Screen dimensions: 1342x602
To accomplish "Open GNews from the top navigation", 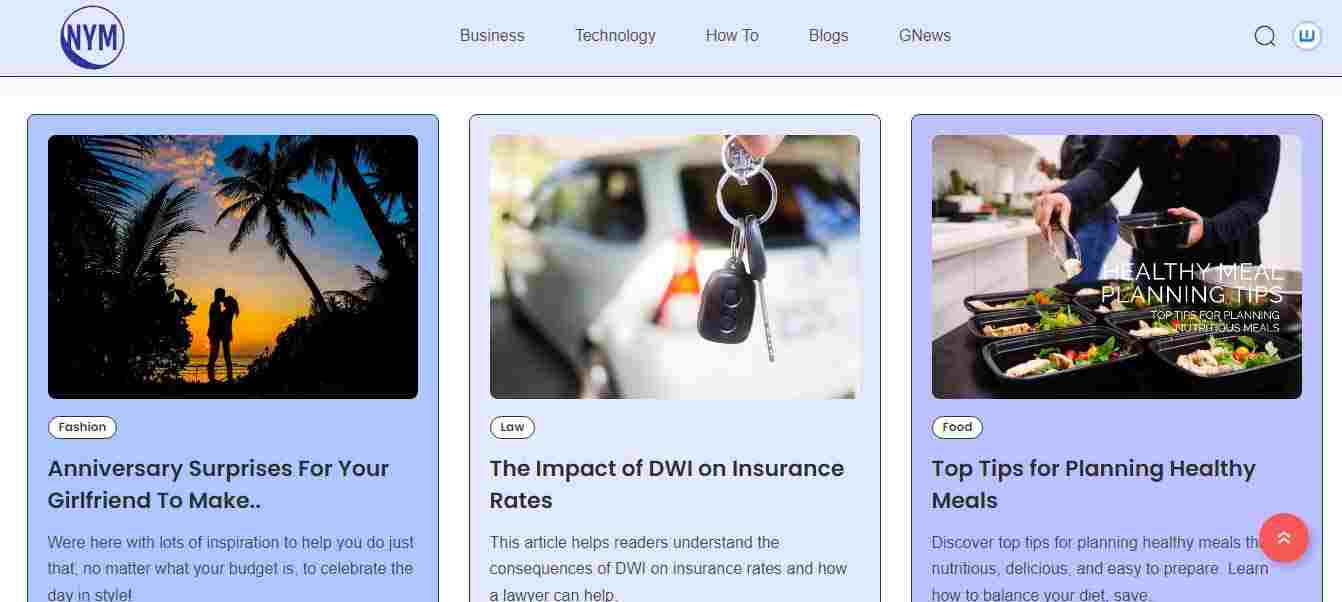I will [x=925, y=35].
